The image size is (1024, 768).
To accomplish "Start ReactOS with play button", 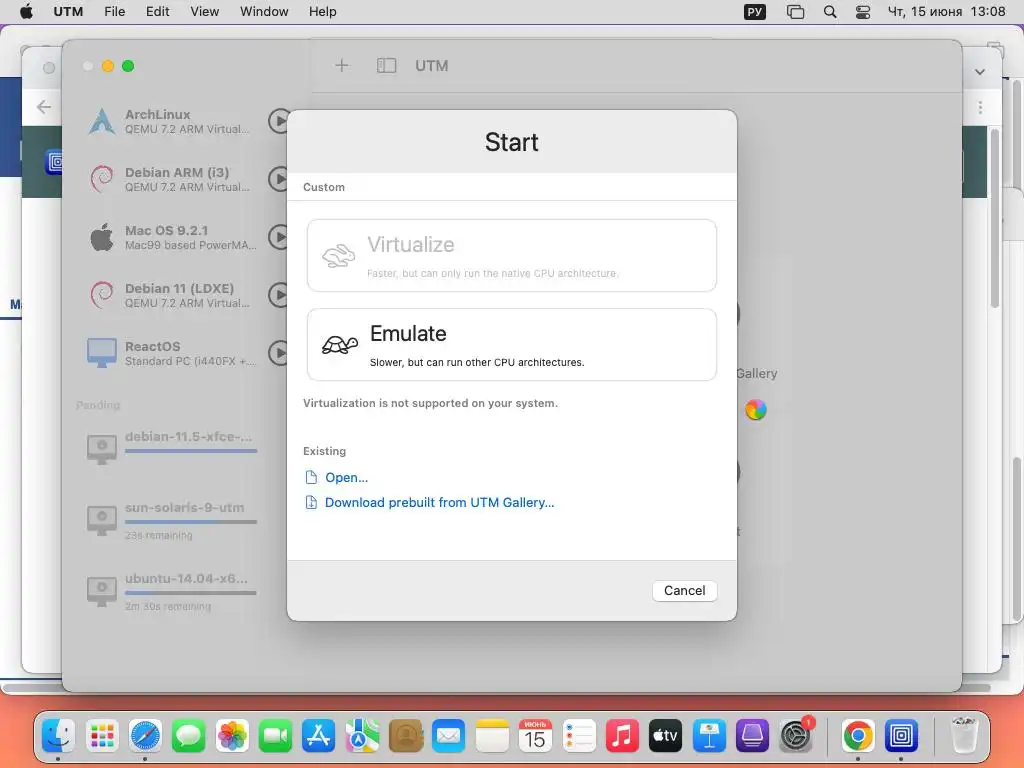I will tap(279, 353).
